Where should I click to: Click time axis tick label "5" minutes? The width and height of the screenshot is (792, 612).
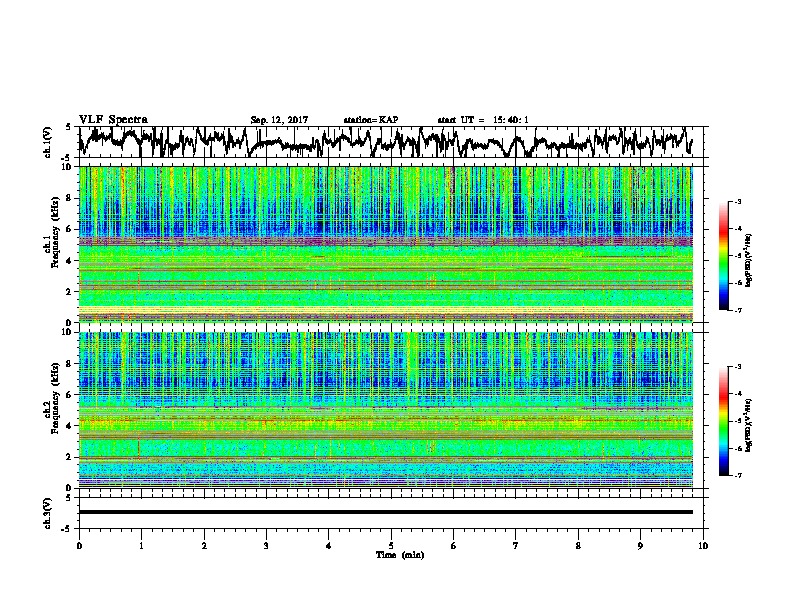[391, 546]
